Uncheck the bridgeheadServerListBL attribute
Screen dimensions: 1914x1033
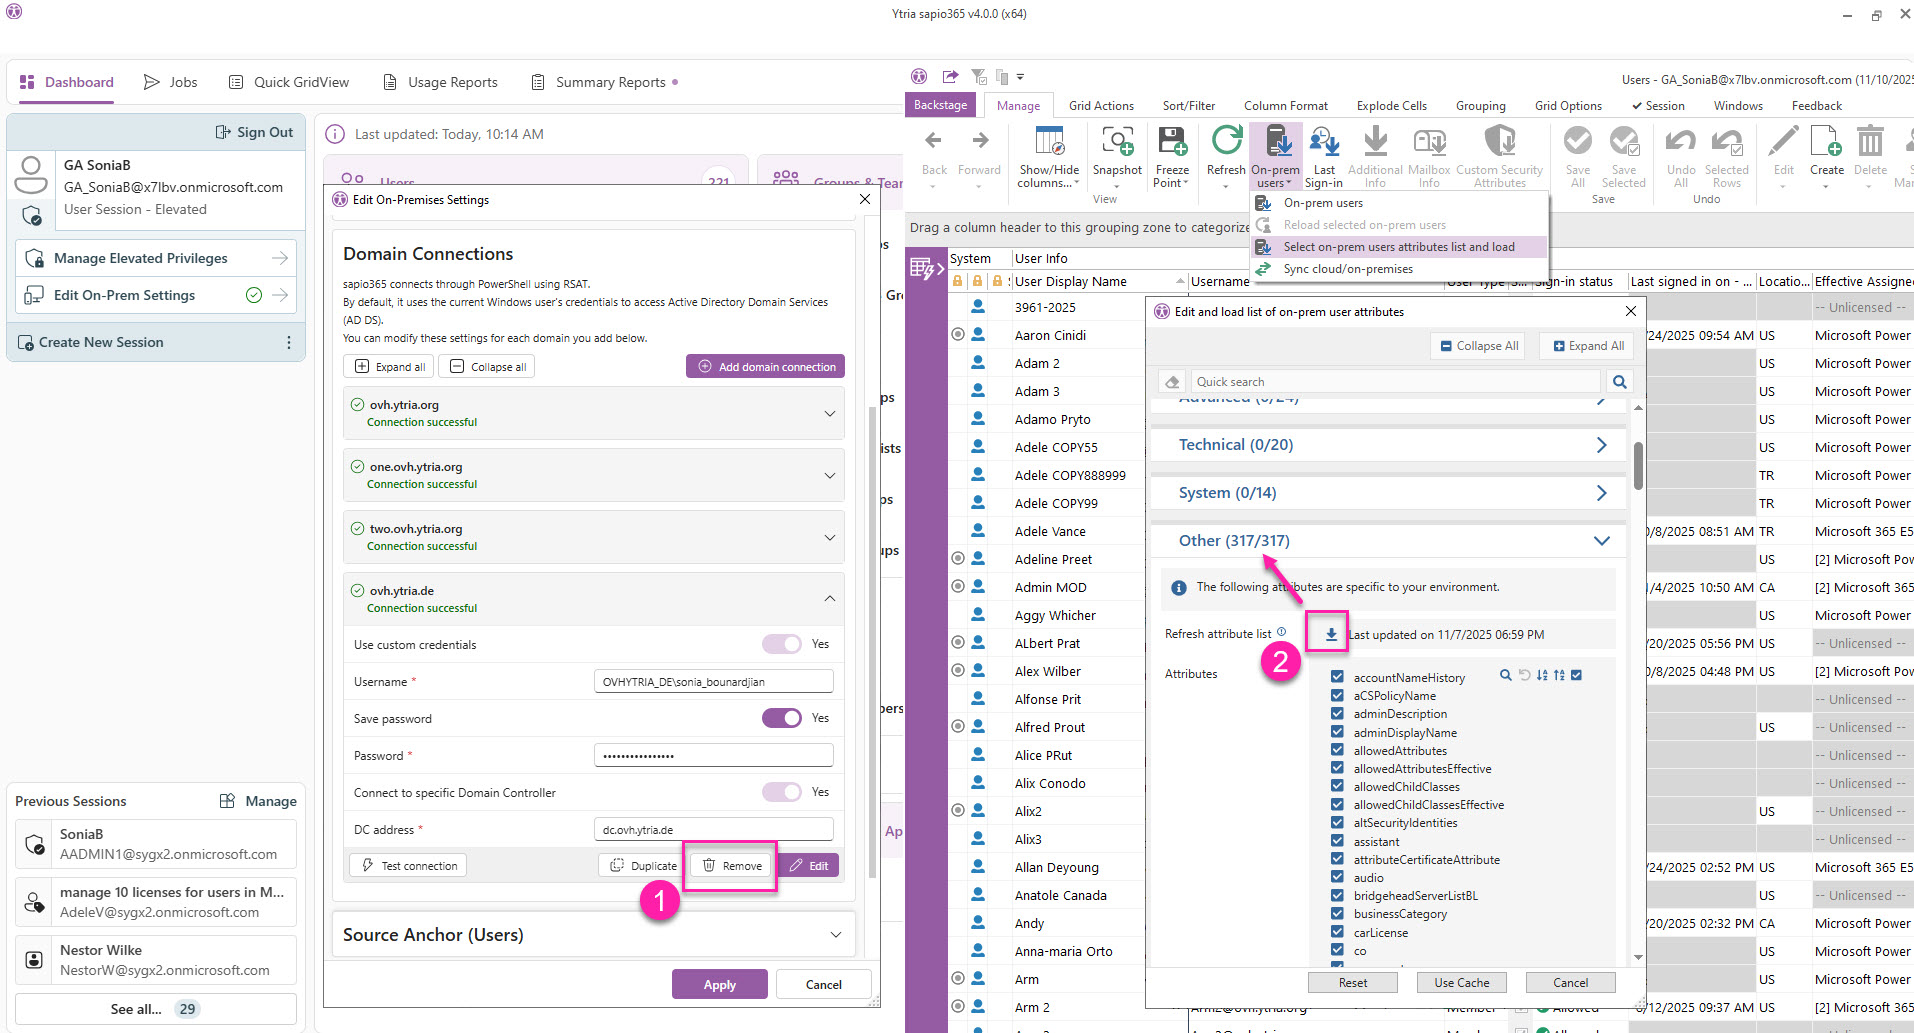[x=1337, y=895]
